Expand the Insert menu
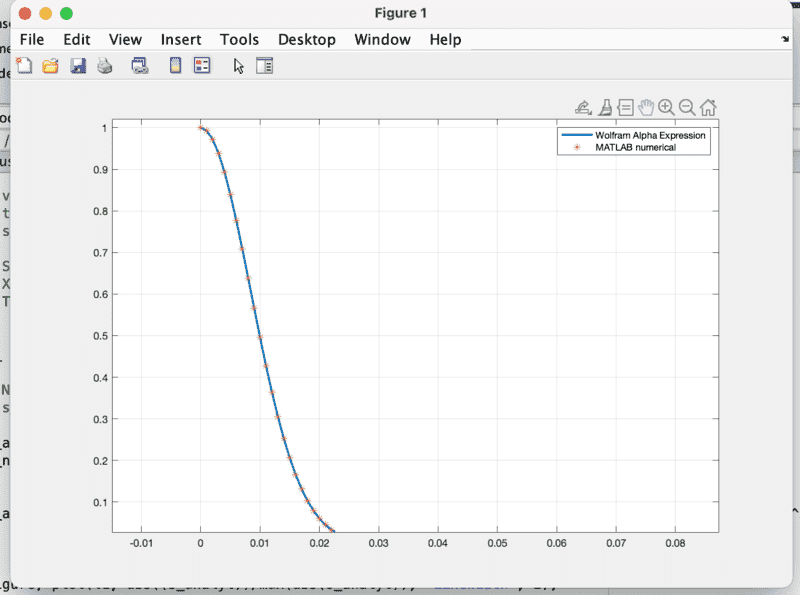Image resolution: width=800 pixels, height=595 pixels. [181, 40]
